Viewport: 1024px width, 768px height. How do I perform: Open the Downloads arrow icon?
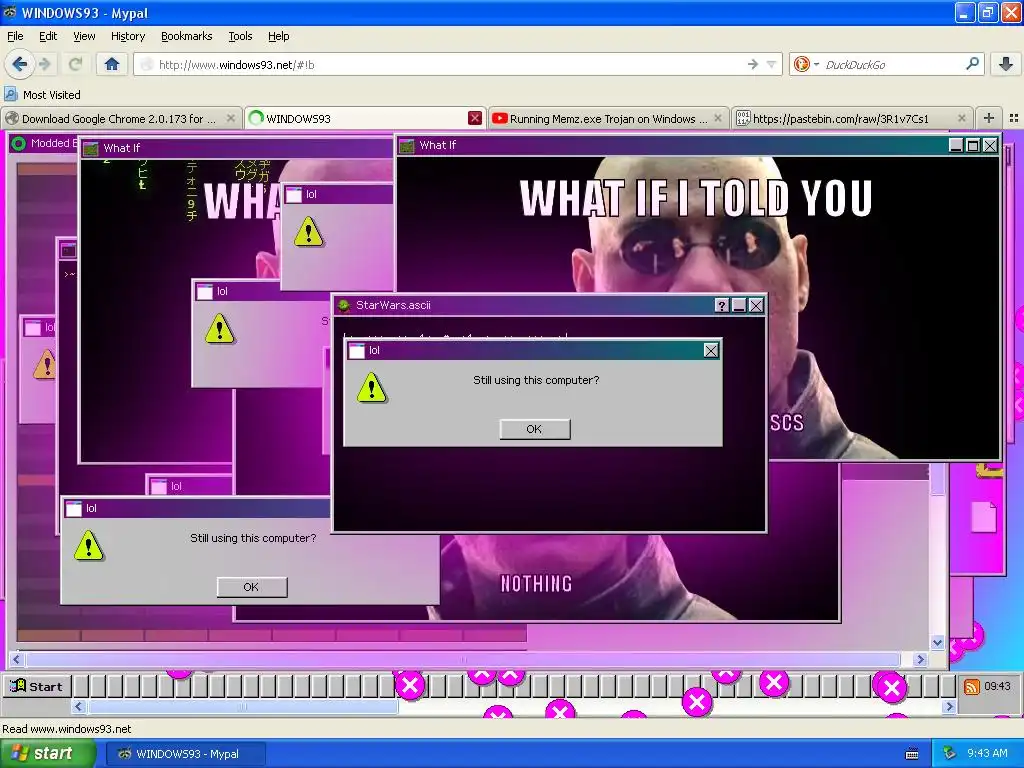1006,64
